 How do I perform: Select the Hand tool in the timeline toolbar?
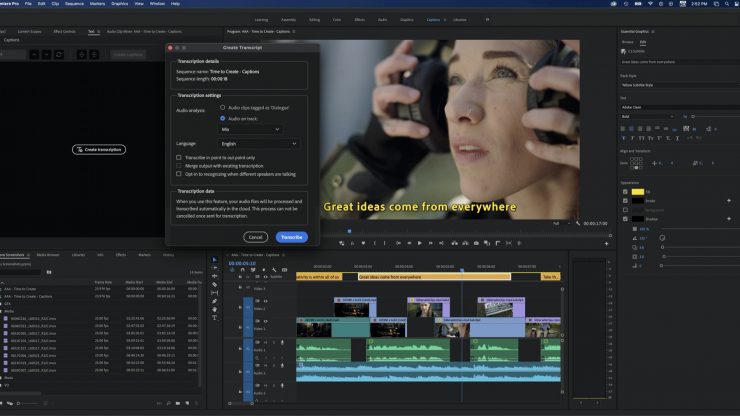215,309
